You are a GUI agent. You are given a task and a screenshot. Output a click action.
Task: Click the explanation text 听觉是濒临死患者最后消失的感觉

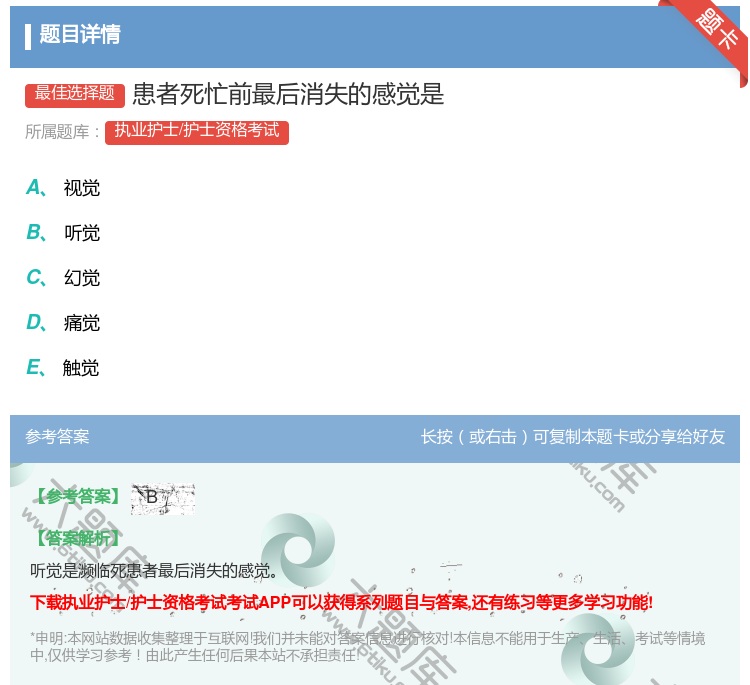(154, 570)
